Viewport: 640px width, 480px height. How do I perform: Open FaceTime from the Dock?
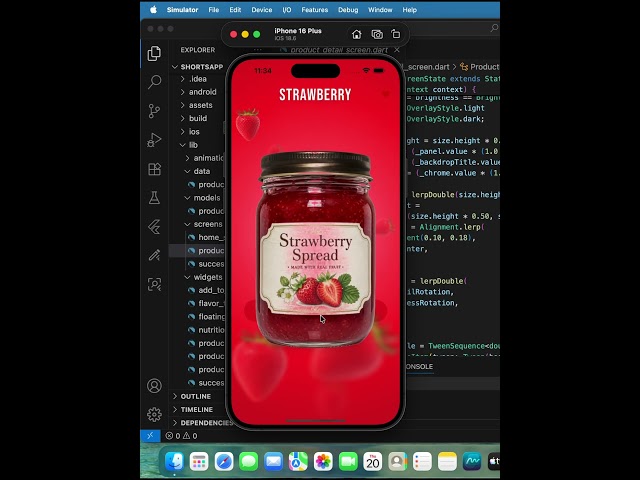click(x=348, y=462)
